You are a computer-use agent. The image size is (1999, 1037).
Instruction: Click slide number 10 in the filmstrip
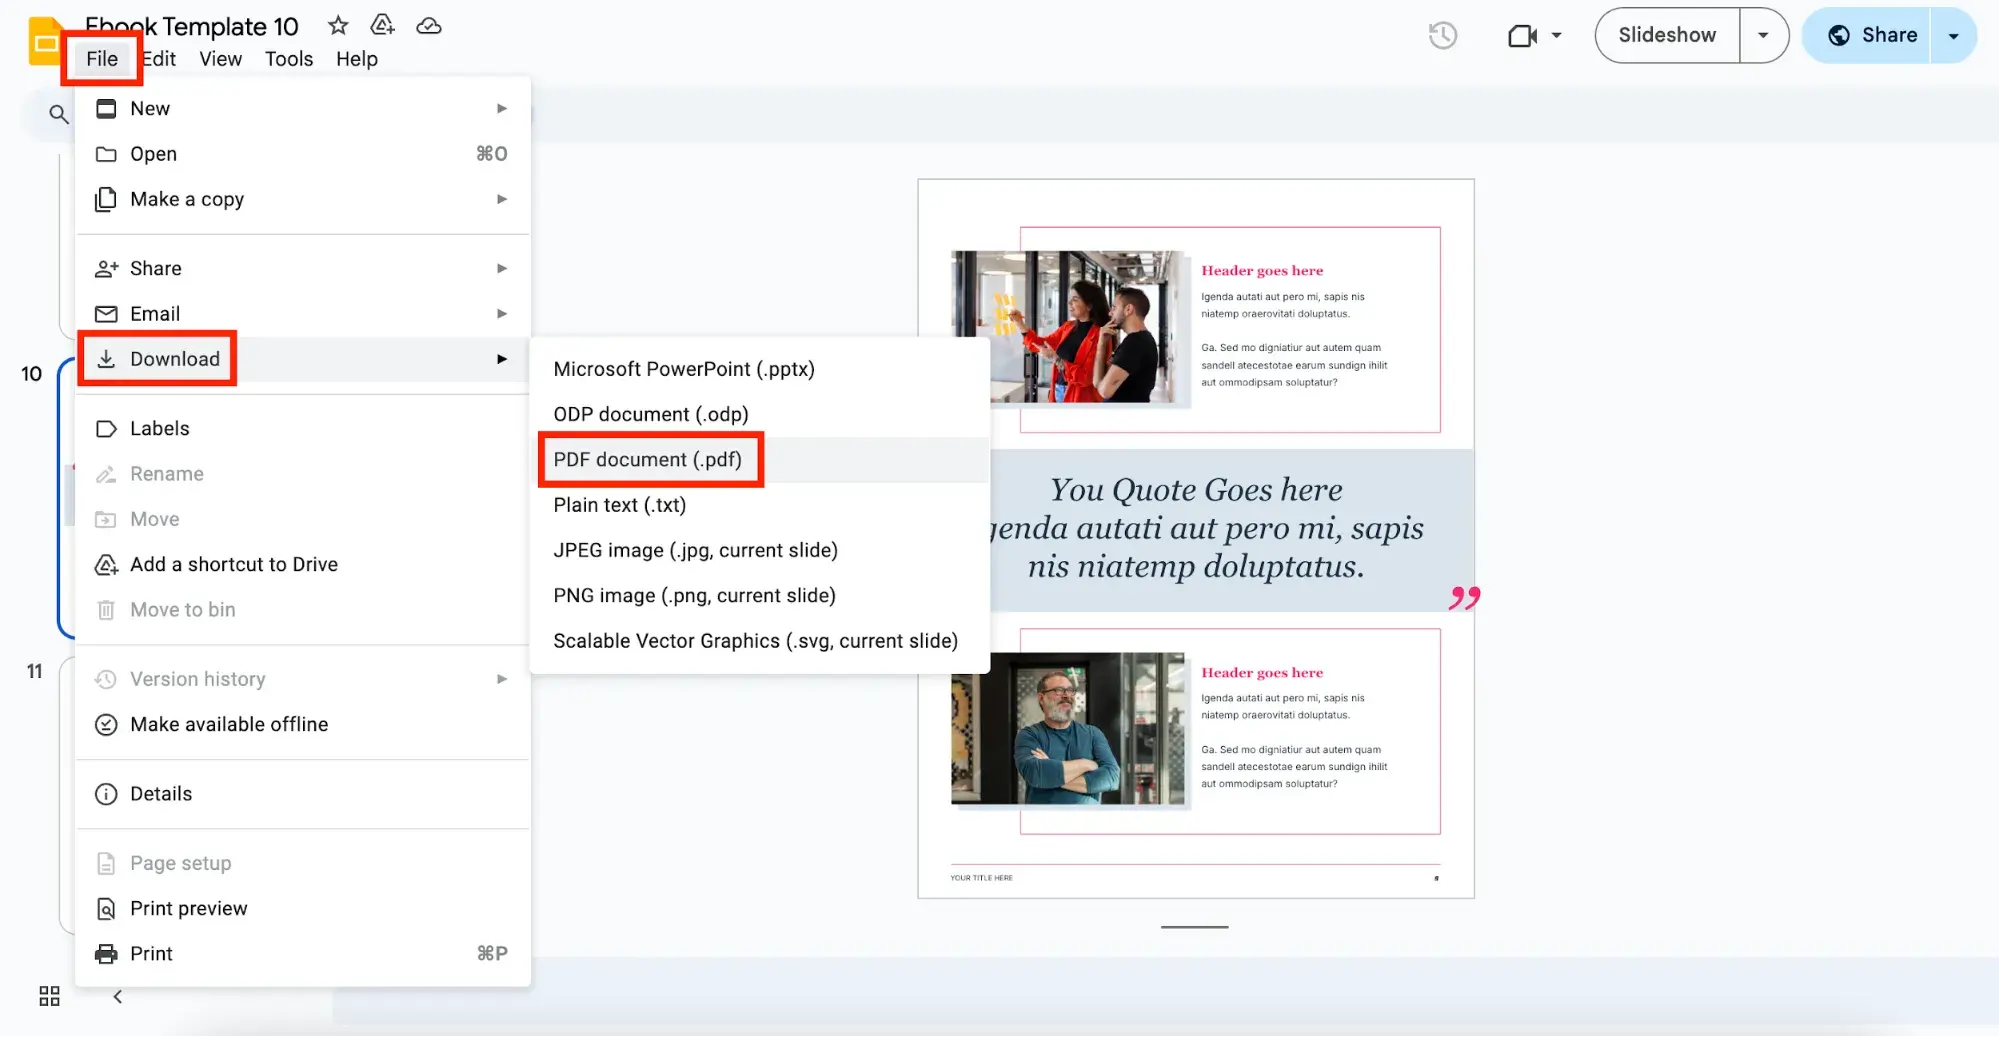click(x=32, y=374)
